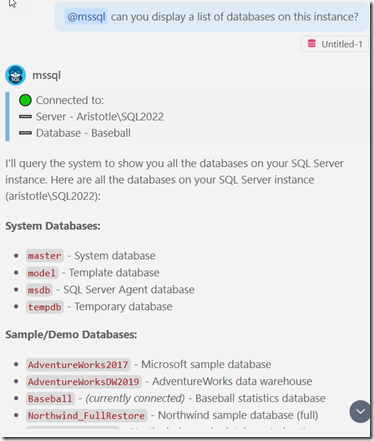The height and width of the screenshot is (441, 374).
Task: Click the 'Connected to:' status text
Action: (x=70, y=100)
